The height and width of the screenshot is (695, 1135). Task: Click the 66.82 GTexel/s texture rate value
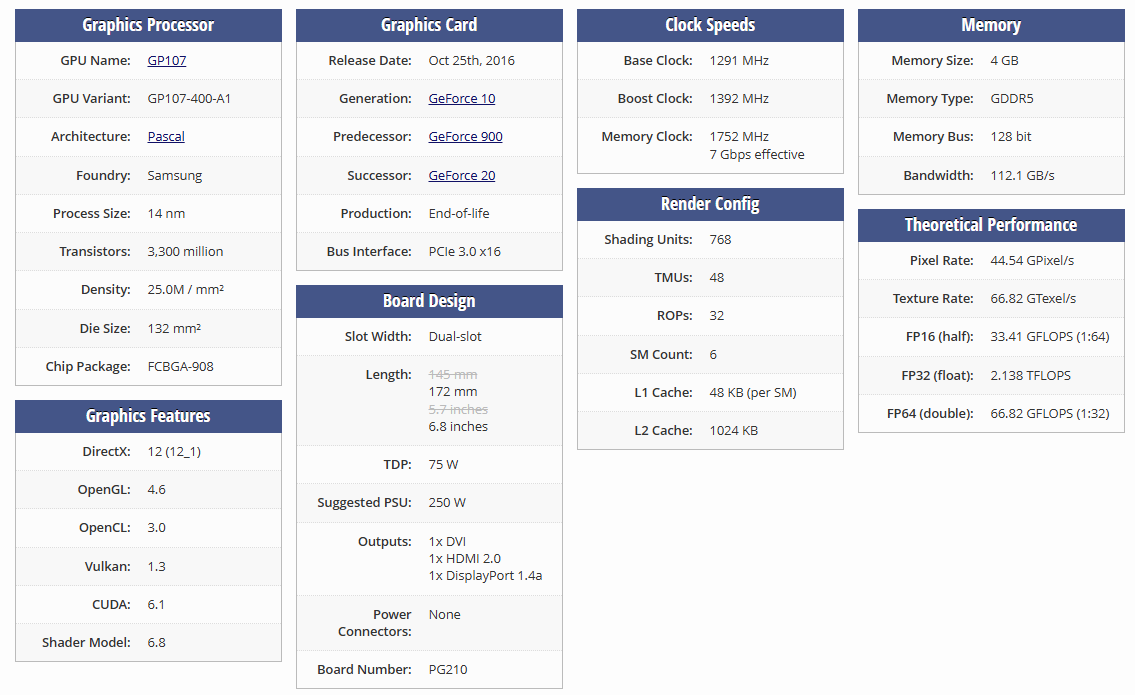point(1033,299)
